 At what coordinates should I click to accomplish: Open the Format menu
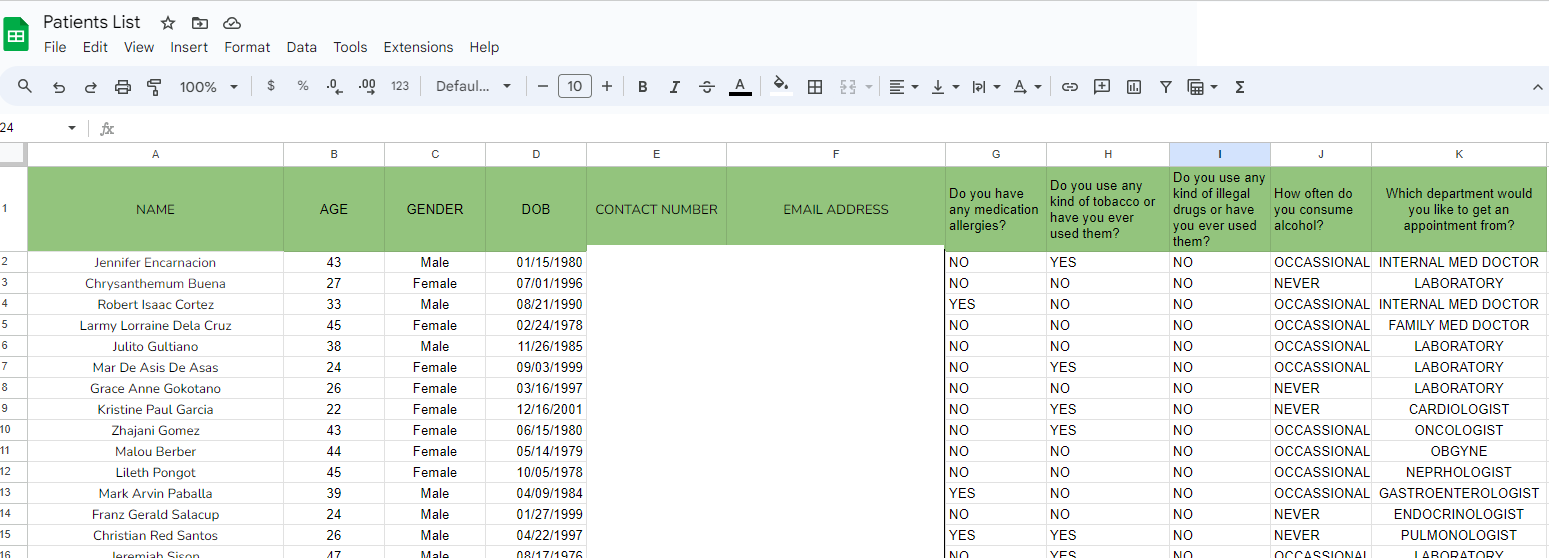[247, 47]
